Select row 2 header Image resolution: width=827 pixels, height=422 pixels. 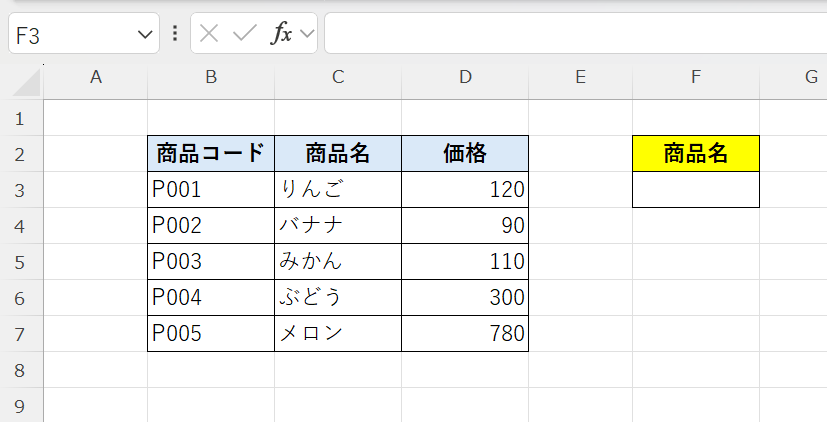(x=21, y=153)
